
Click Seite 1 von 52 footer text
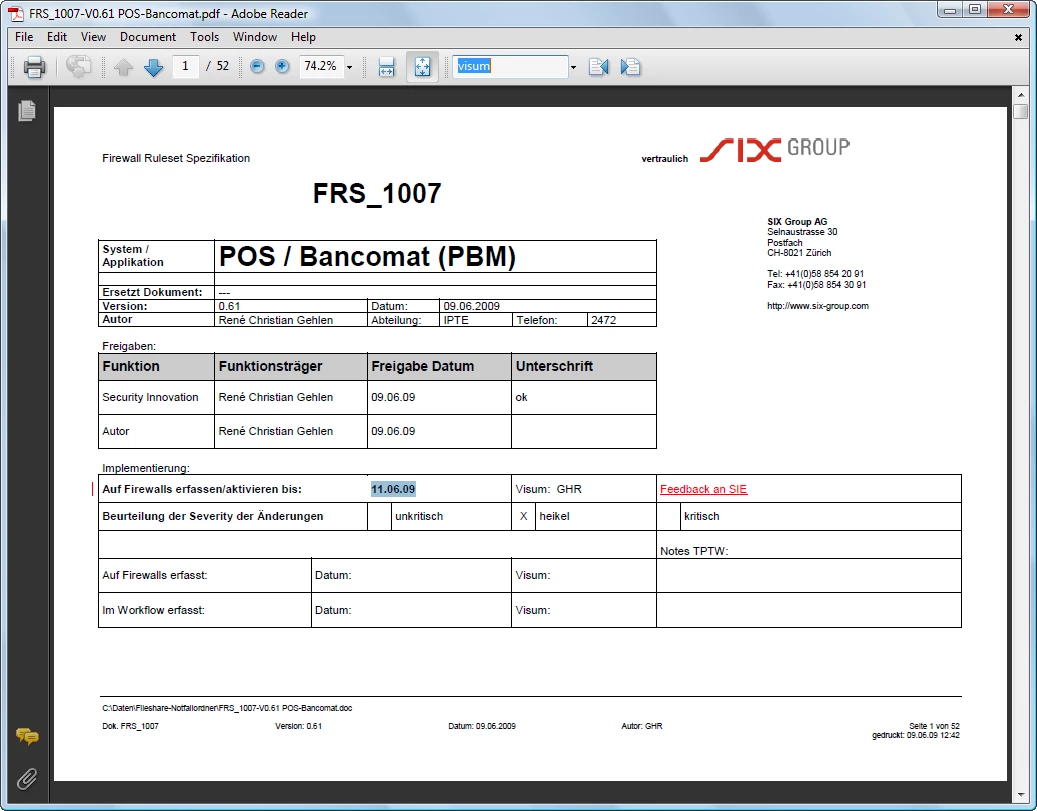(x=934, y=726)
